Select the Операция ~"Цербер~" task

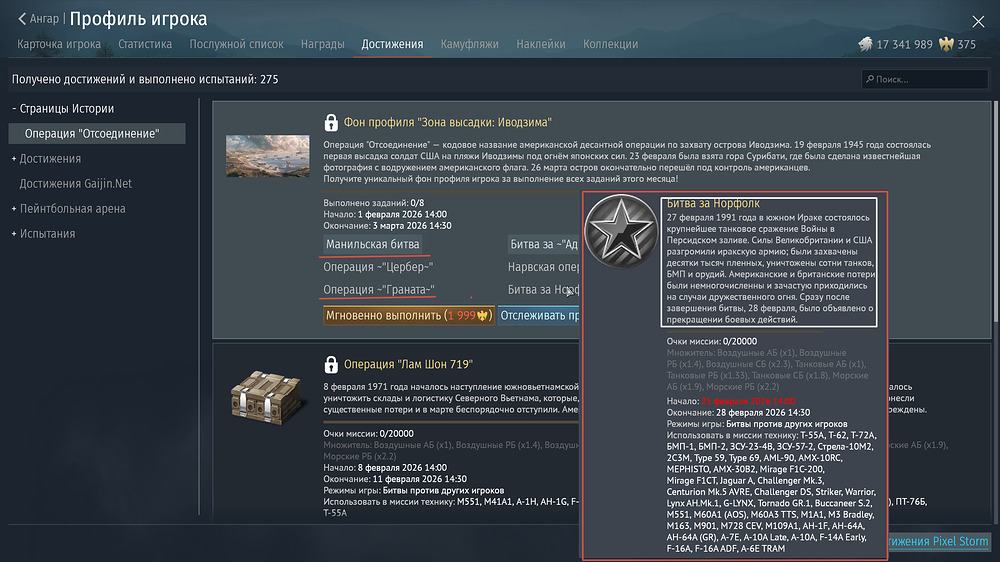(x=378, y=267)
